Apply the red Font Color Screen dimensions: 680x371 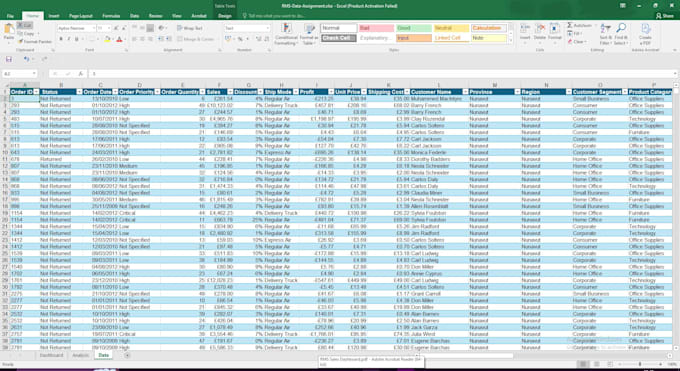119,39
